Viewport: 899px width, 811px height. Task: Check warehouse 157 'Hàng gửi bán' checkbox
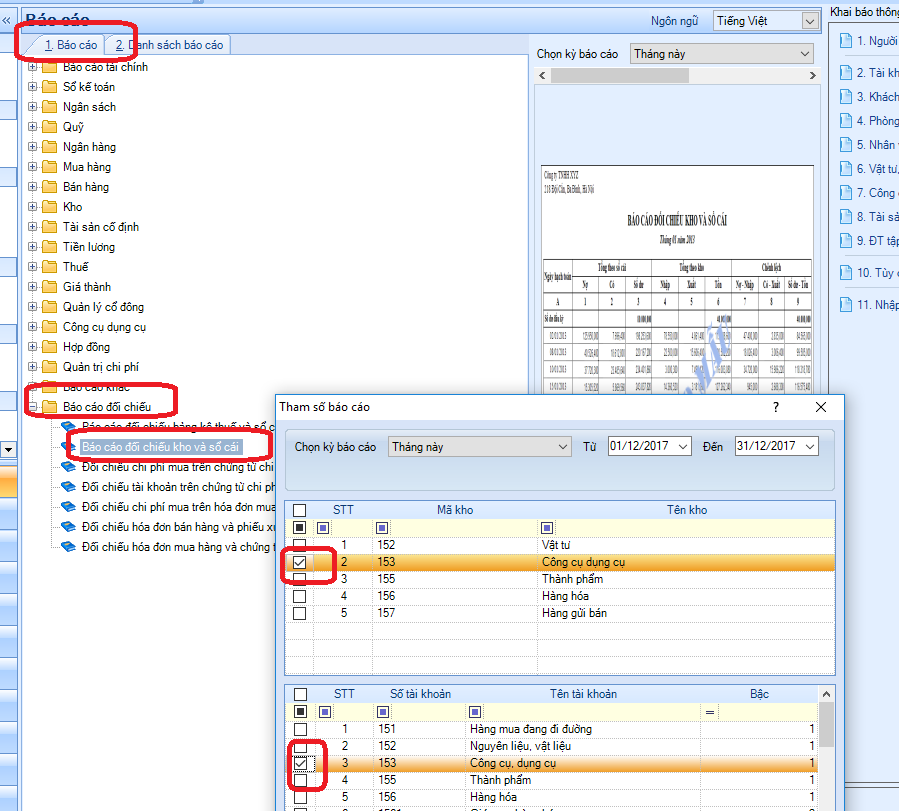(x=299, y=613)
